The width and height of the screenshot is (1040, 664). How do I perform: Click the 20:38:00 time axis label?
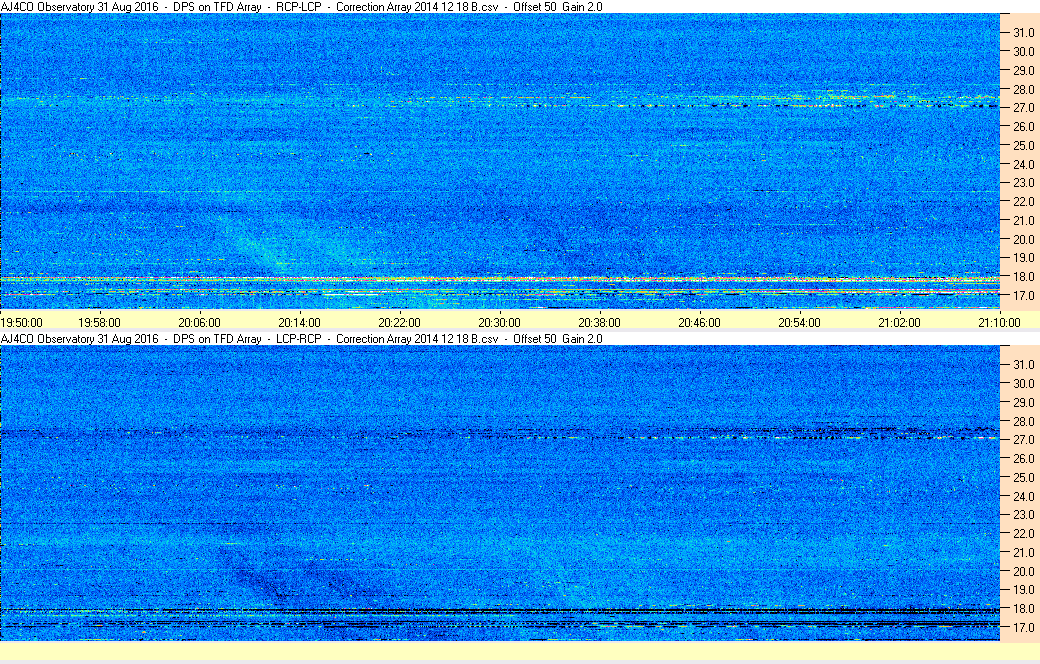600,323
